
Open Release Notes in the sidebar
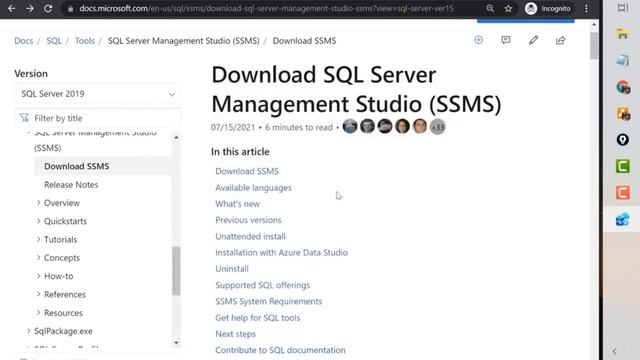coord(71,184)
